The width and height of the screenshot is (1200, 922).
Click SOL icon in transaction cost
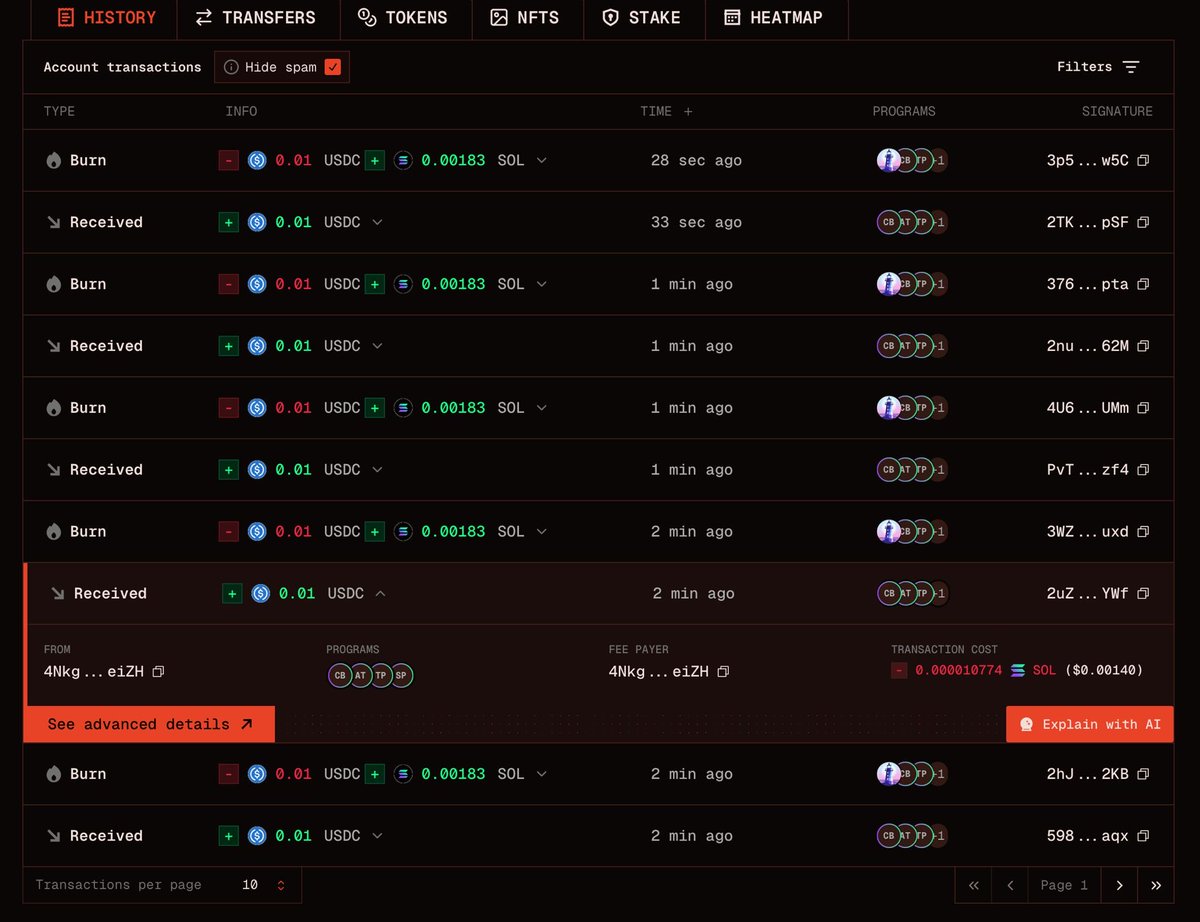(x=1018, y=670)
